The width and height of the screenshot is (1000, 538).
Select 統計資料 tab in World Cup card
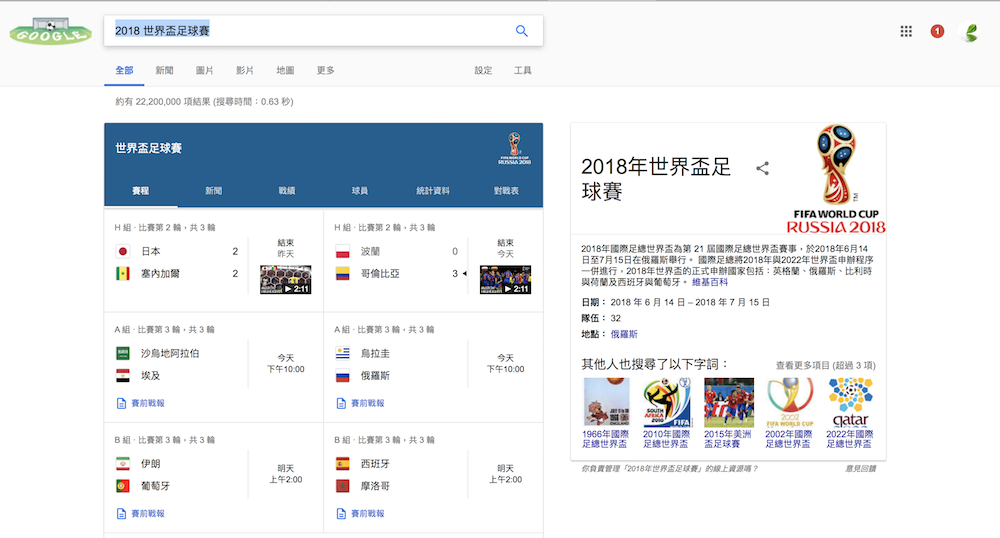[x=433, y=191]
